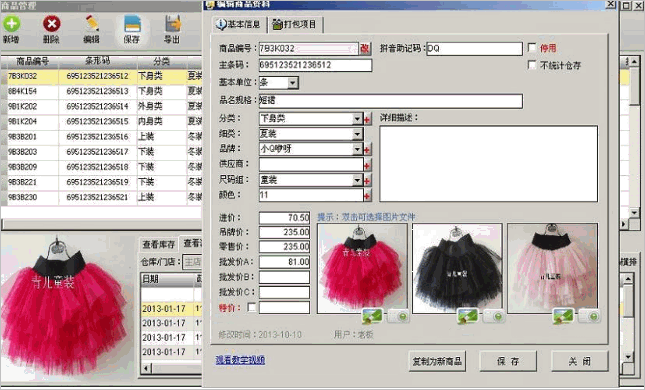Click the red 改 icon beside 商品编号
Screen dimensions: 645x390
click(x=364, y=49)
